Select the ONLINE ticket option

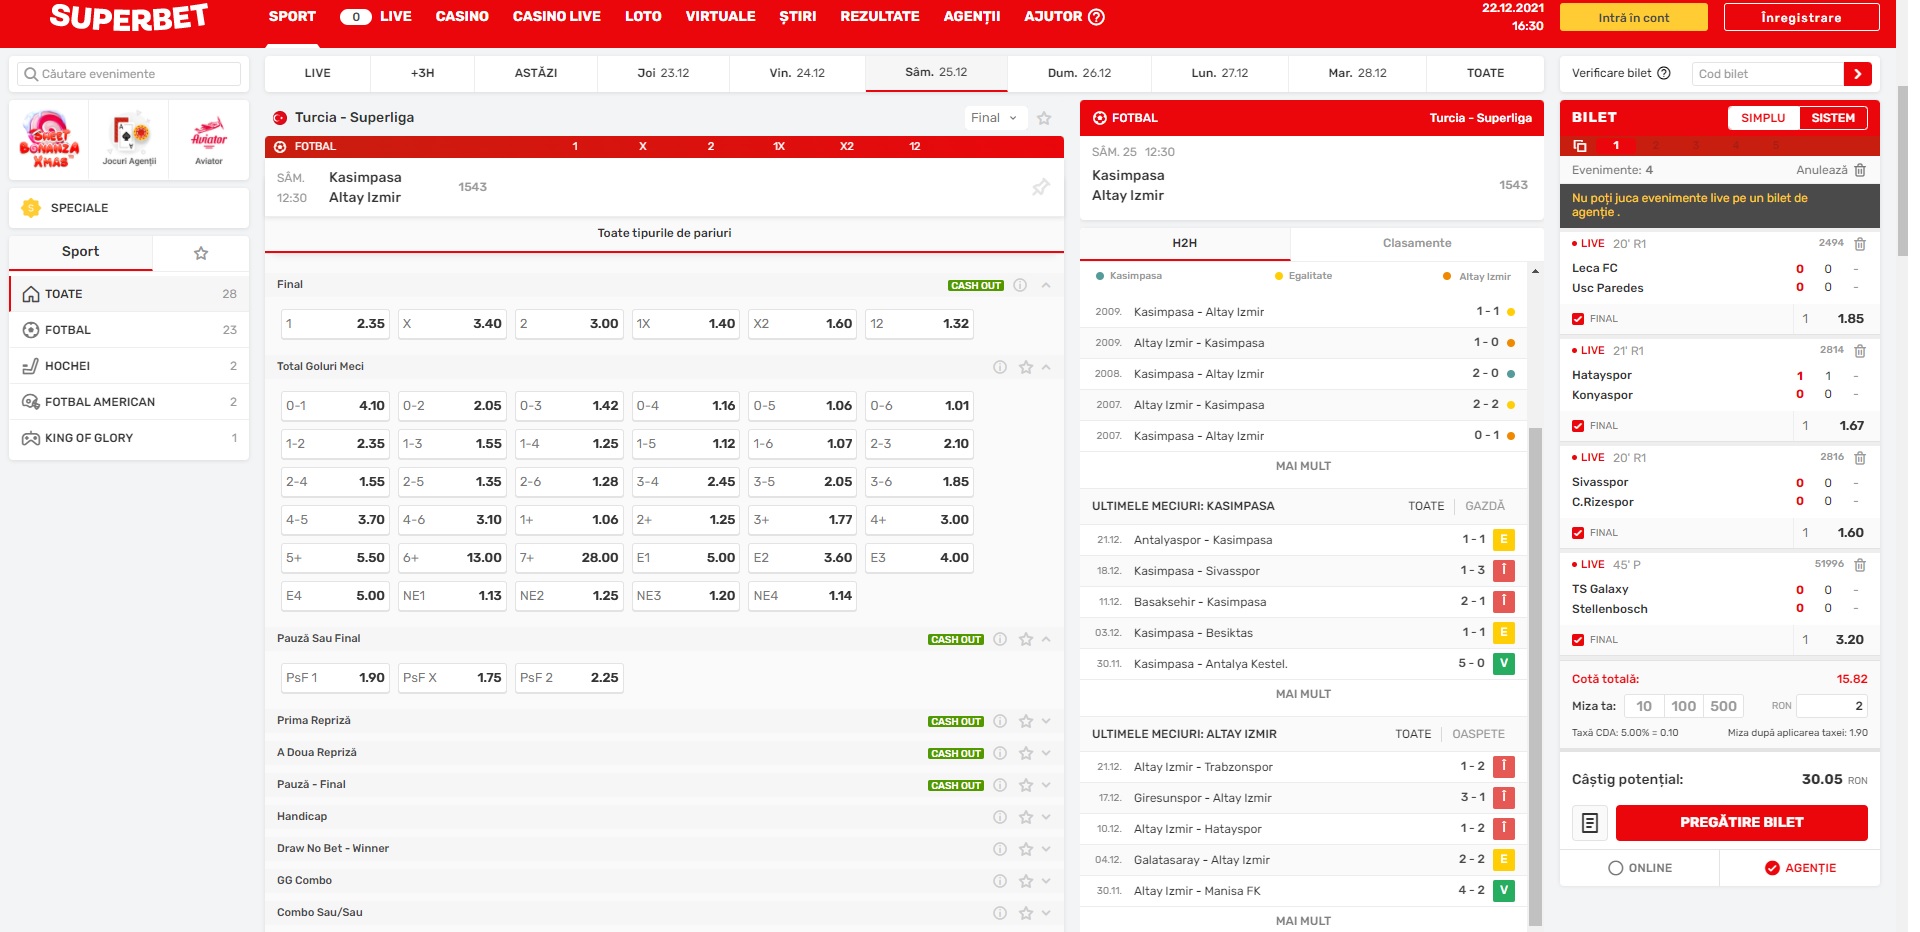tap(1640, 868)
